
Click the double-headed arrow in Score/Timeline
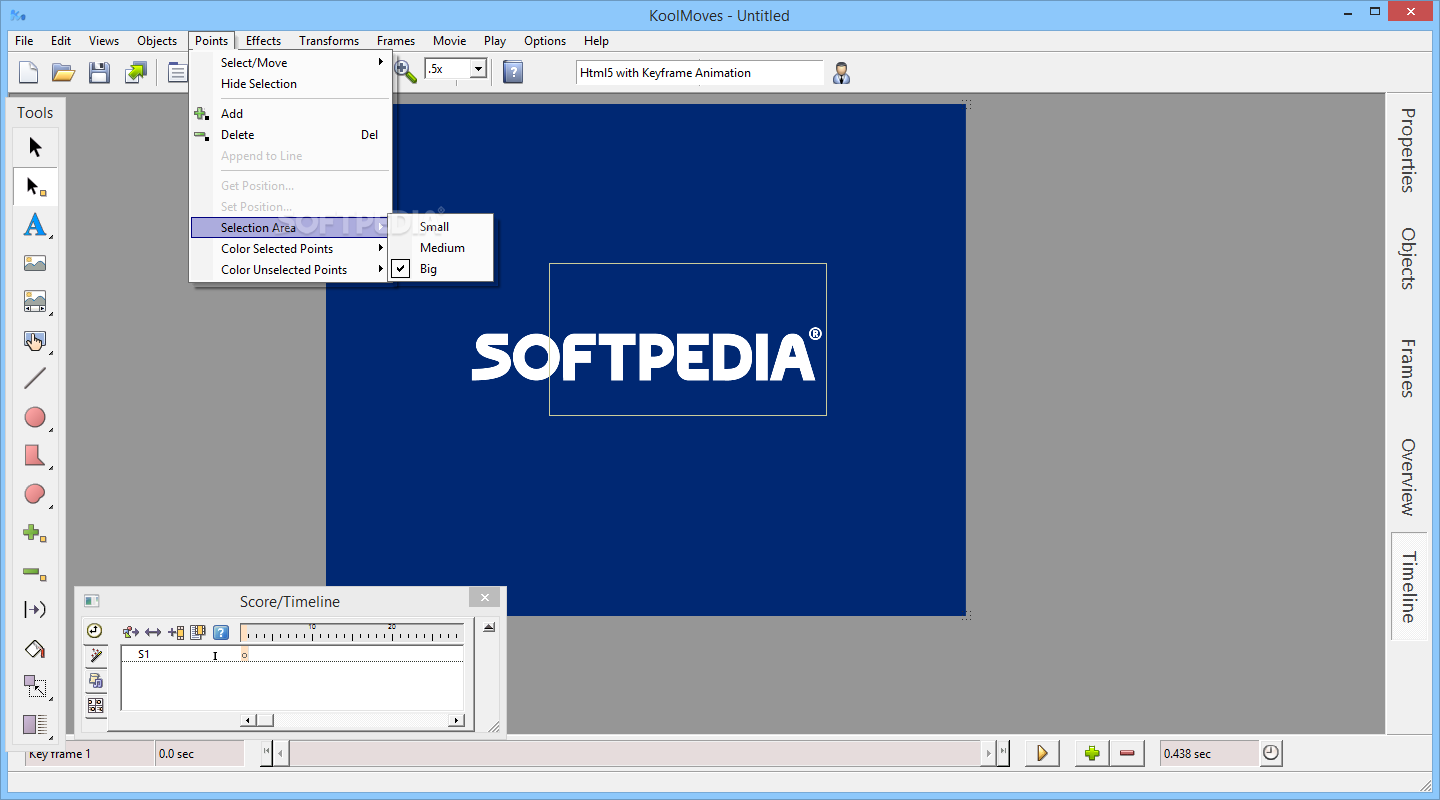pos(153,632)
